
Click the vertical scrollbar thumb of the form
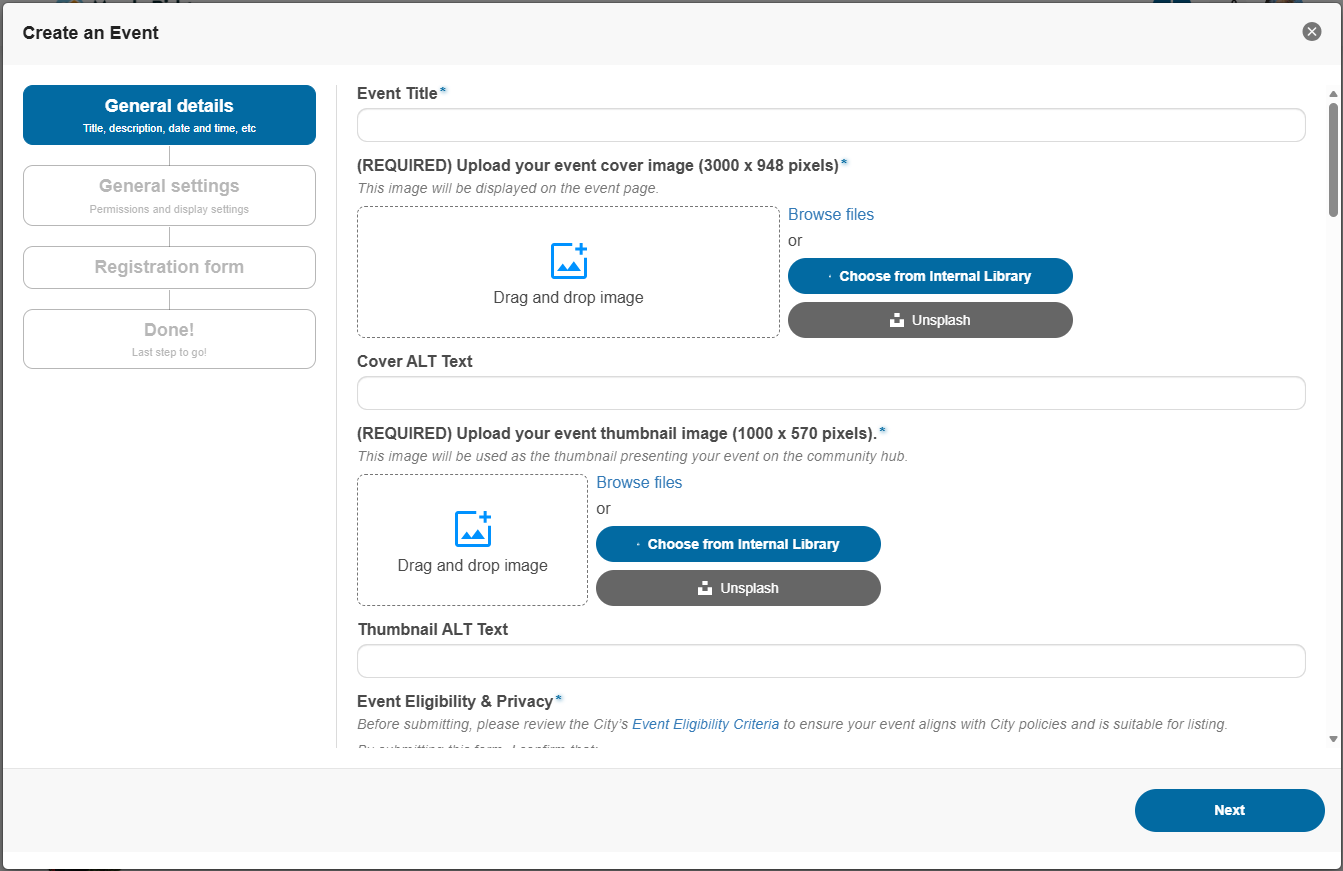click(1333, 159)
